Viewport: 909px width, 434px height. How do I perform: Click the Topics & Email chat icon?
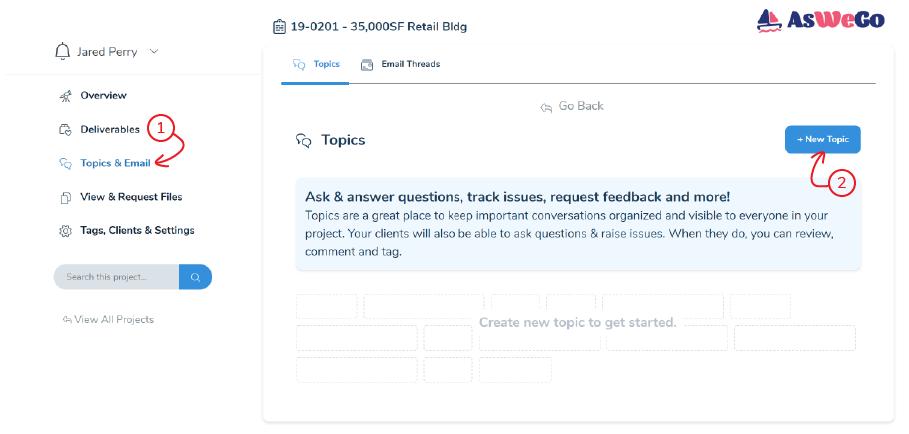(x=66, y=163)
